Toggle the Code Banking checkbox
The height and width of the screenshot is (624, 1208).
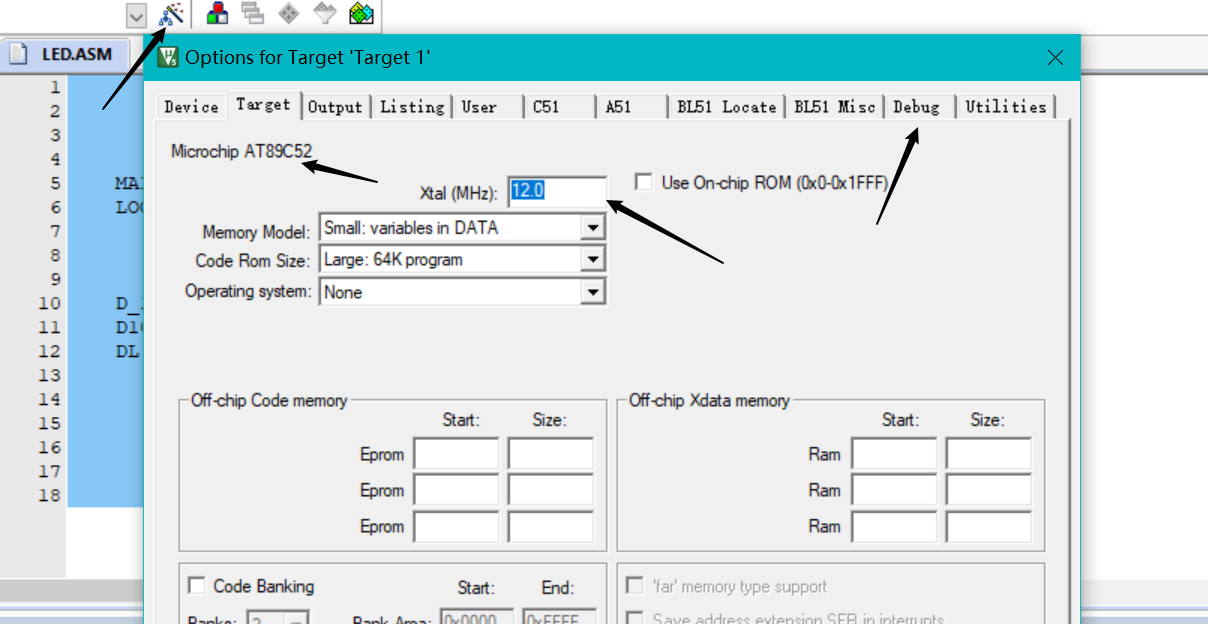(197, 586)
